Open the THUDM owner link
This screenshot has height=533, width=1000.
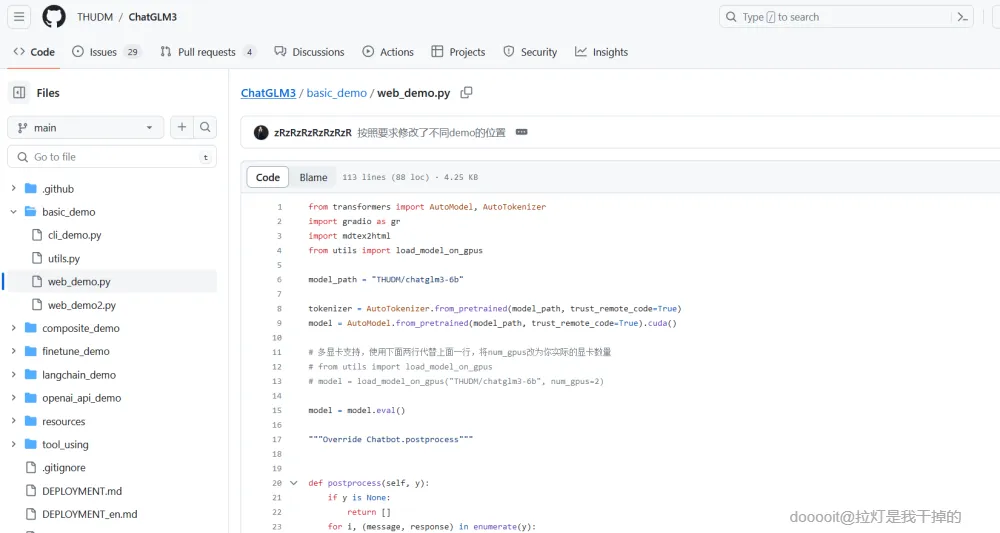(95, 17)
